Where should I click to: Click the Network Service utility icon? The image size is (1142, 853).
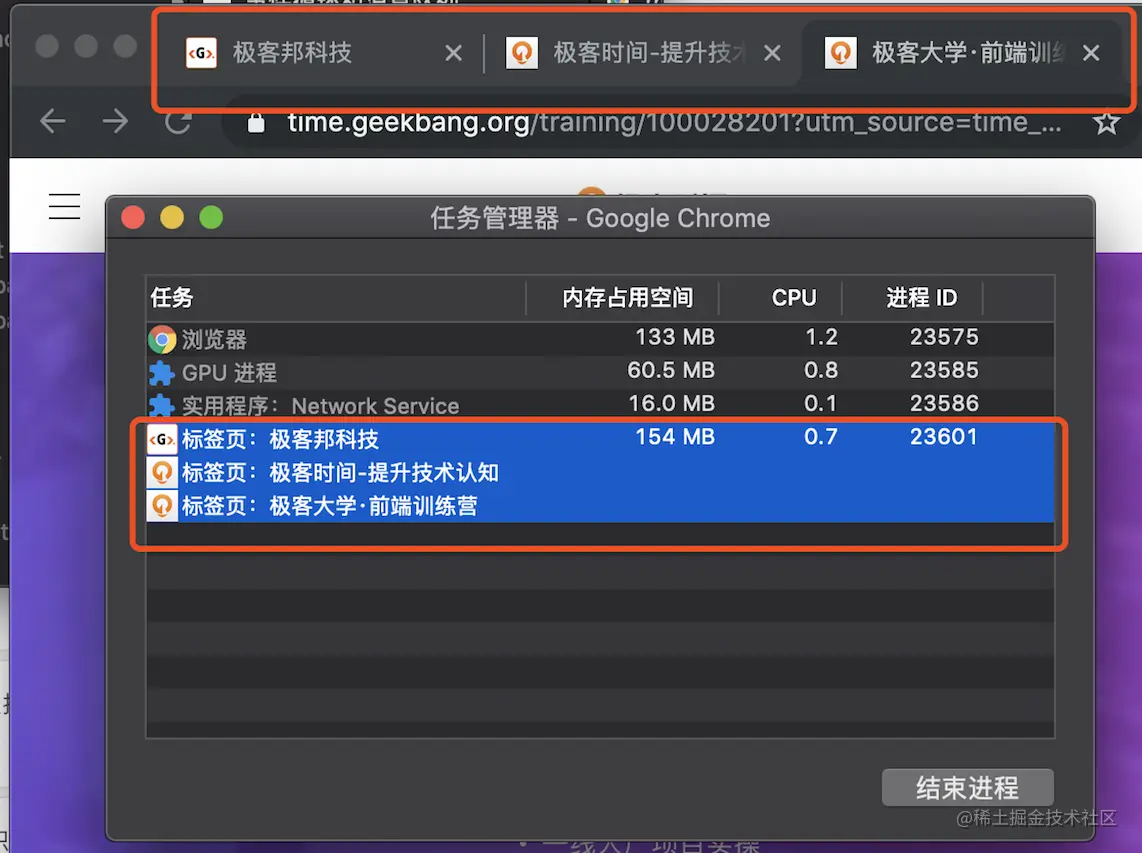[160, 404]
